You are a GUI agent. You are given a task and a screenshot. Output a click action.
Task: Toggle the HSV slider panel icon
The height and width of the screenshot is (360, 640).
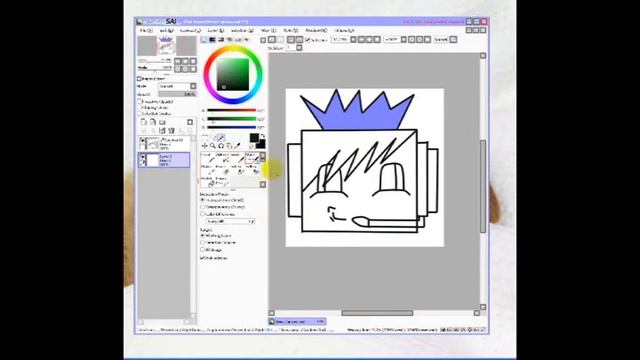221,40
